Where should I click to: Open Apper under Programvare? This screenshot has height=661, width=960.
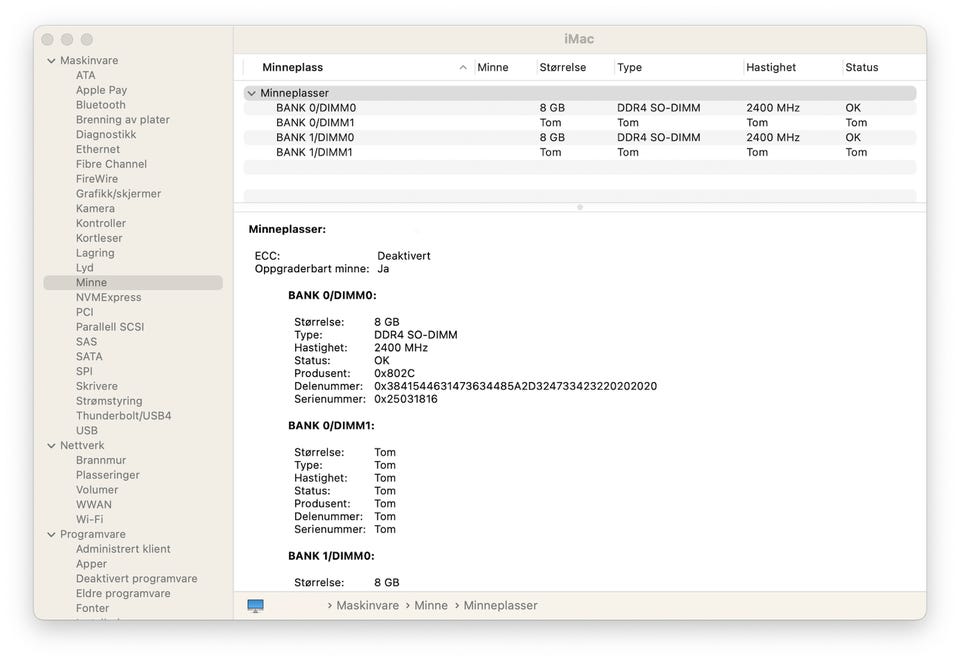pos(91,564)
